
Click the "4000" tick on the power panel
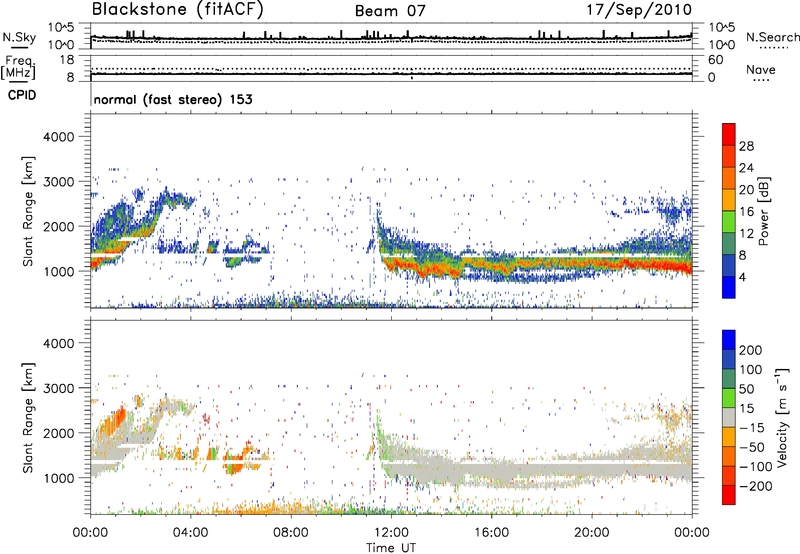click(59, 137)
